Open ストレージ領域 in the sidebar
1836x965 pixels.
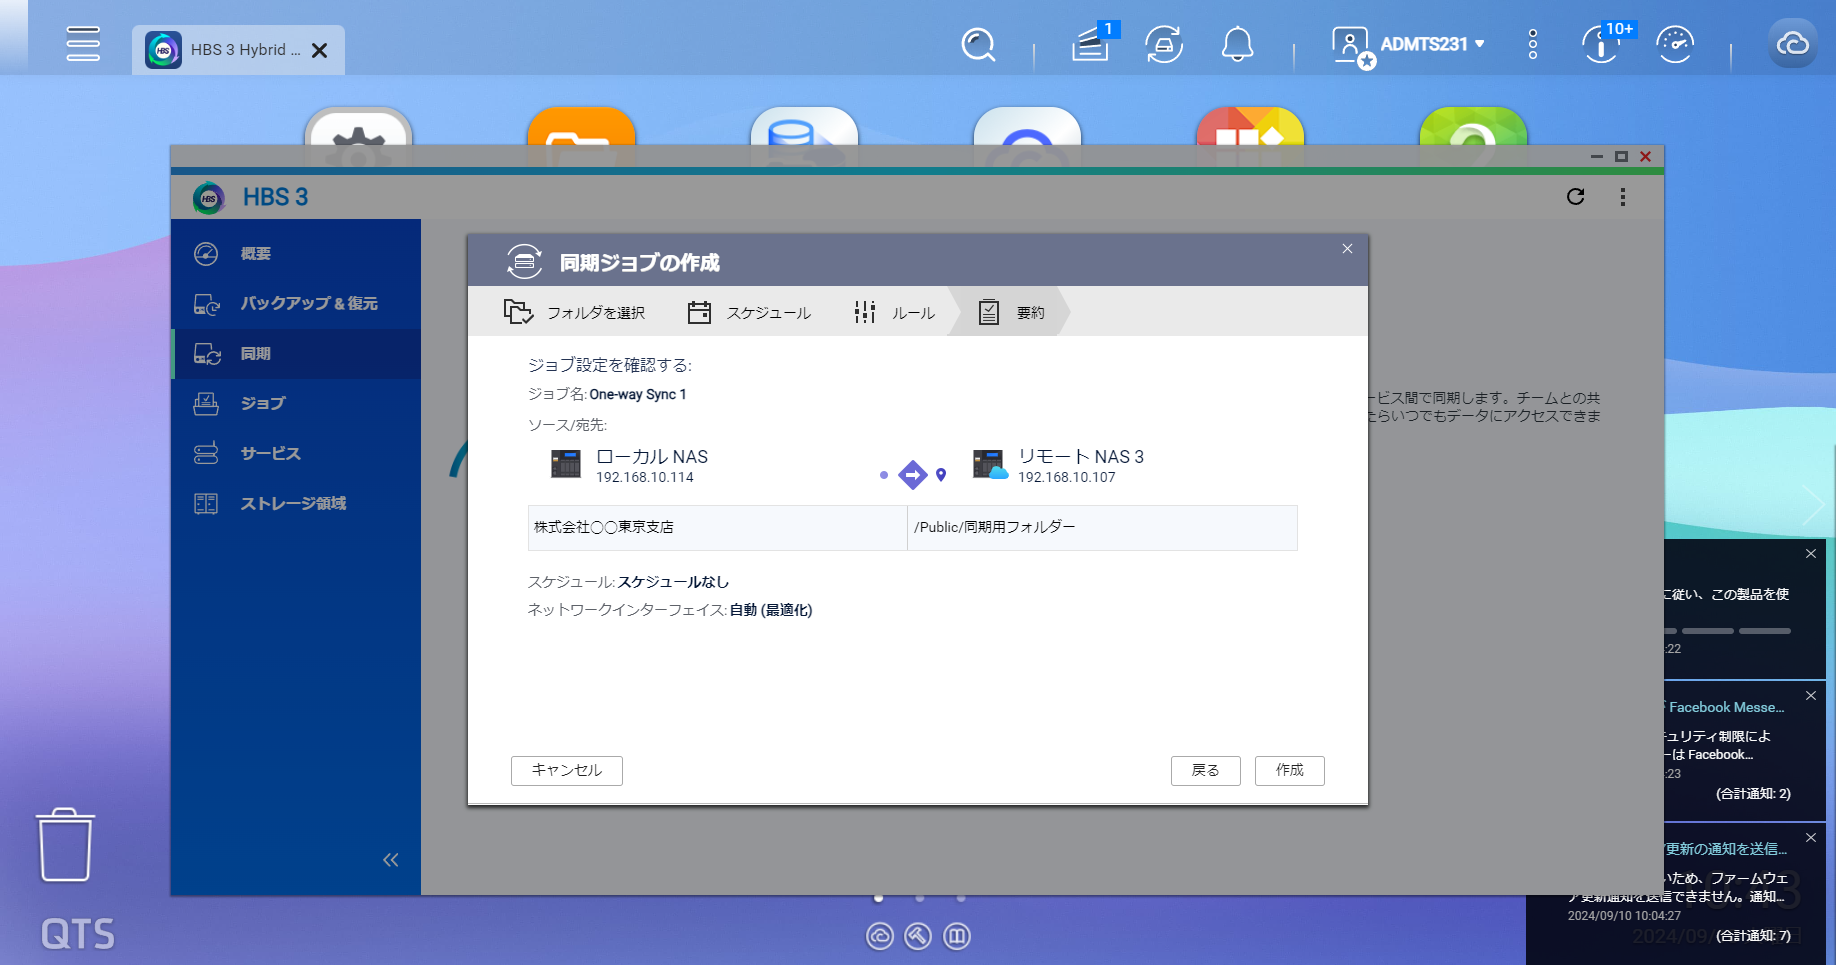(x=296, y=504)
